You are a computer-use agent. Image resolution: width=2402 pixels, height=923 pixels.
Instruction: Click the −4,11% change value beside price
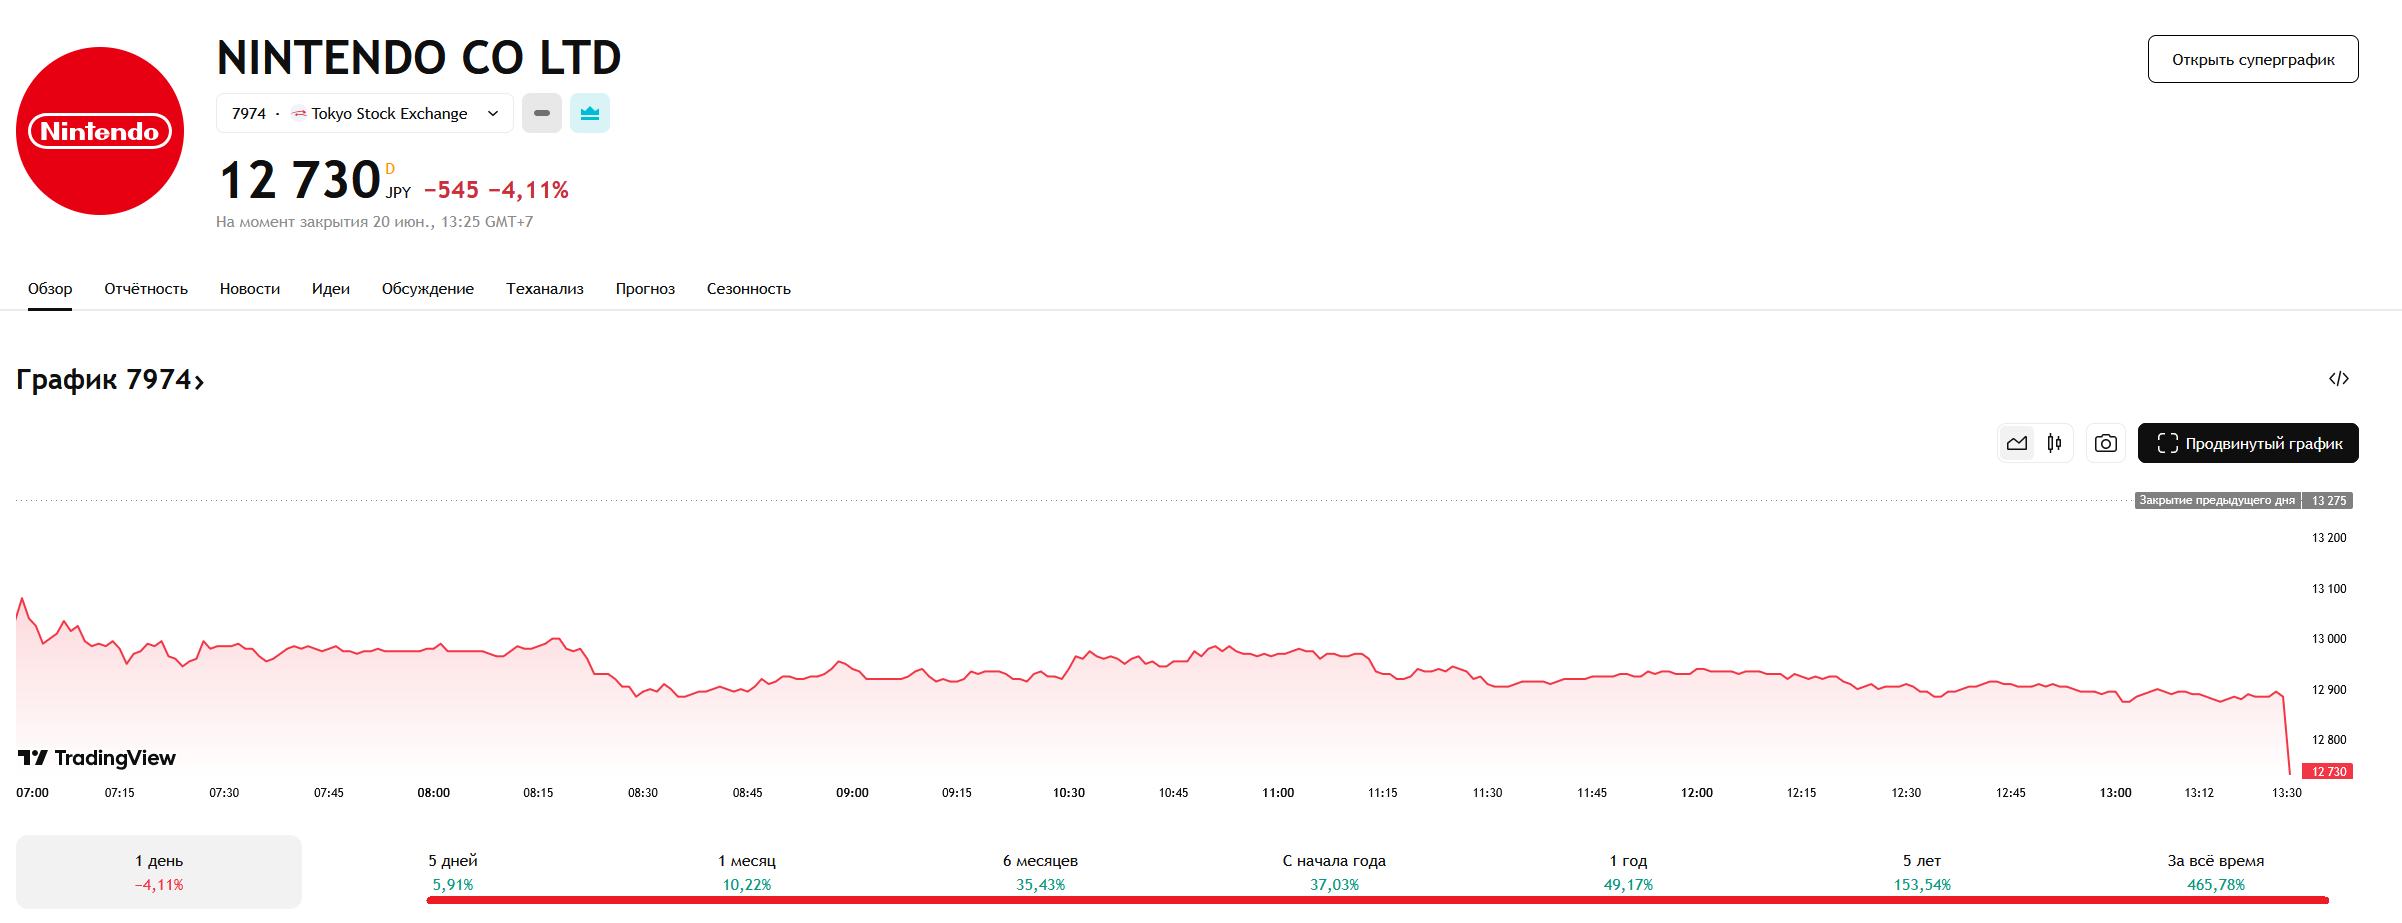click(528, 190)
